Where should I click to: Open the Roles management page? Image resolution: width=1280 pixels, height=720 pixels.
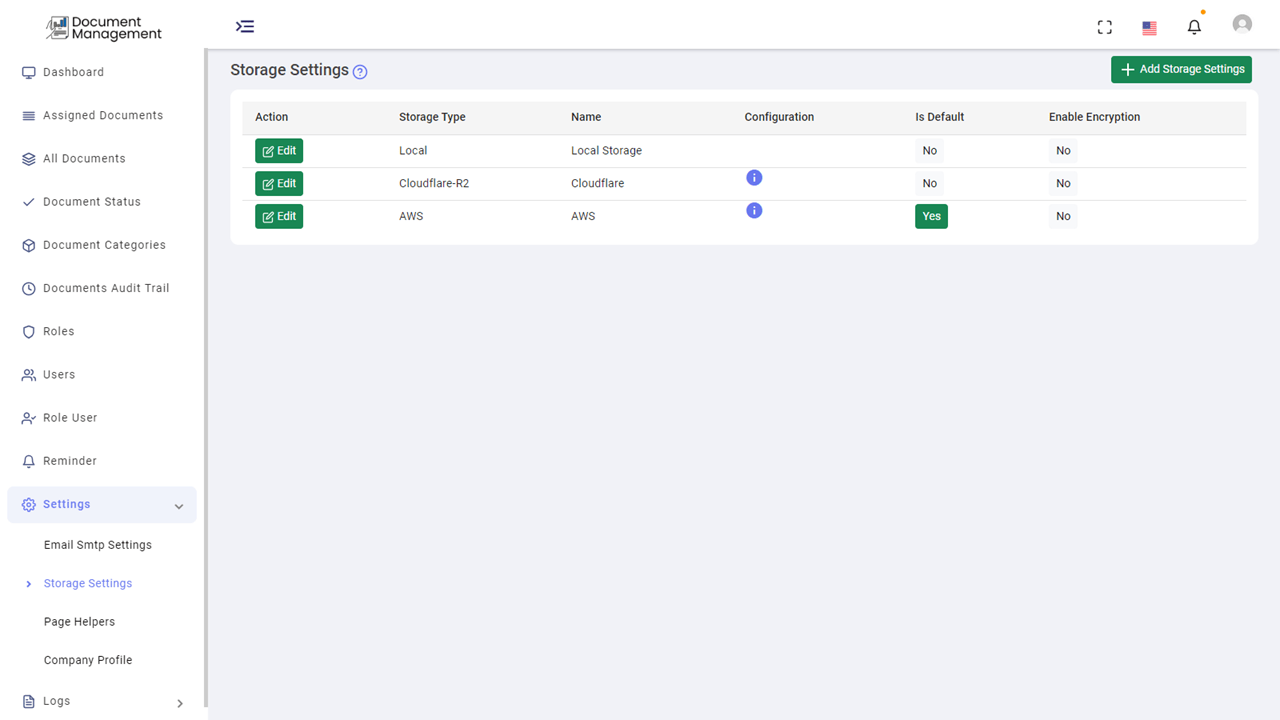[59, 331]
